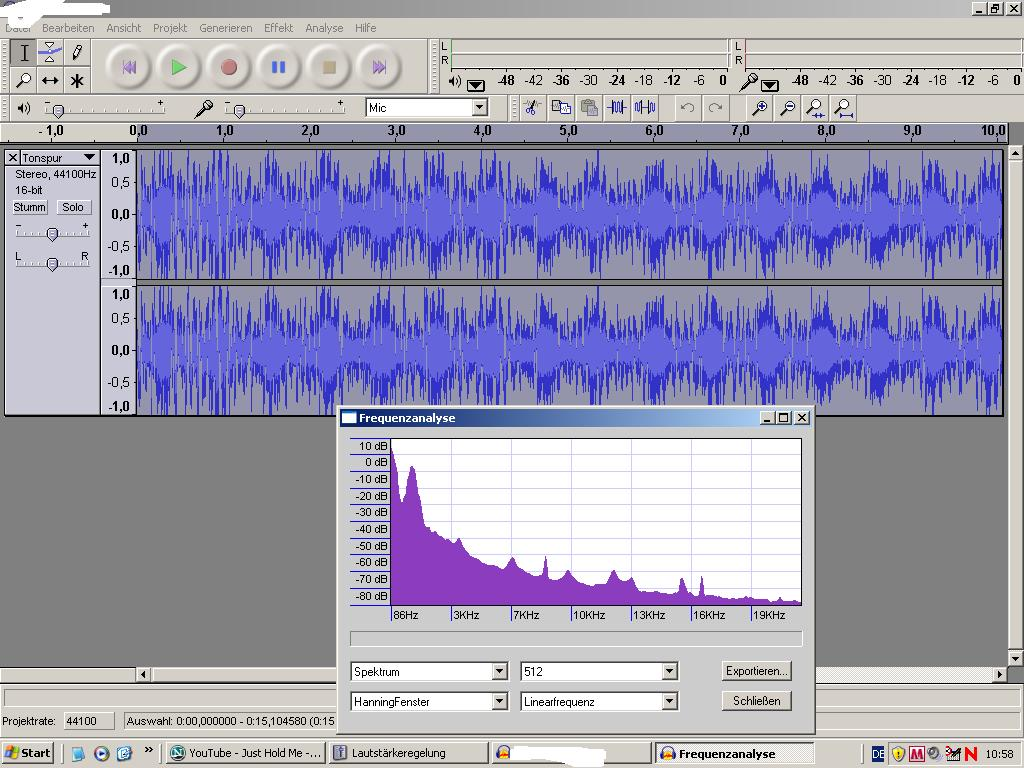Select the Draw pencil tool

click(77, 53)
